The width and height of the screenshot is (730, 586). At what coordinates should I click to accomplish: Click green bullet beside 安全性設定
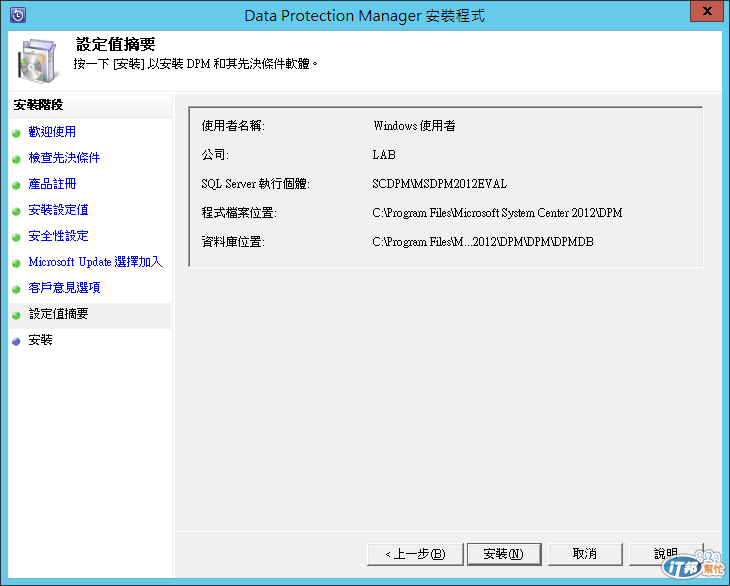16,237
